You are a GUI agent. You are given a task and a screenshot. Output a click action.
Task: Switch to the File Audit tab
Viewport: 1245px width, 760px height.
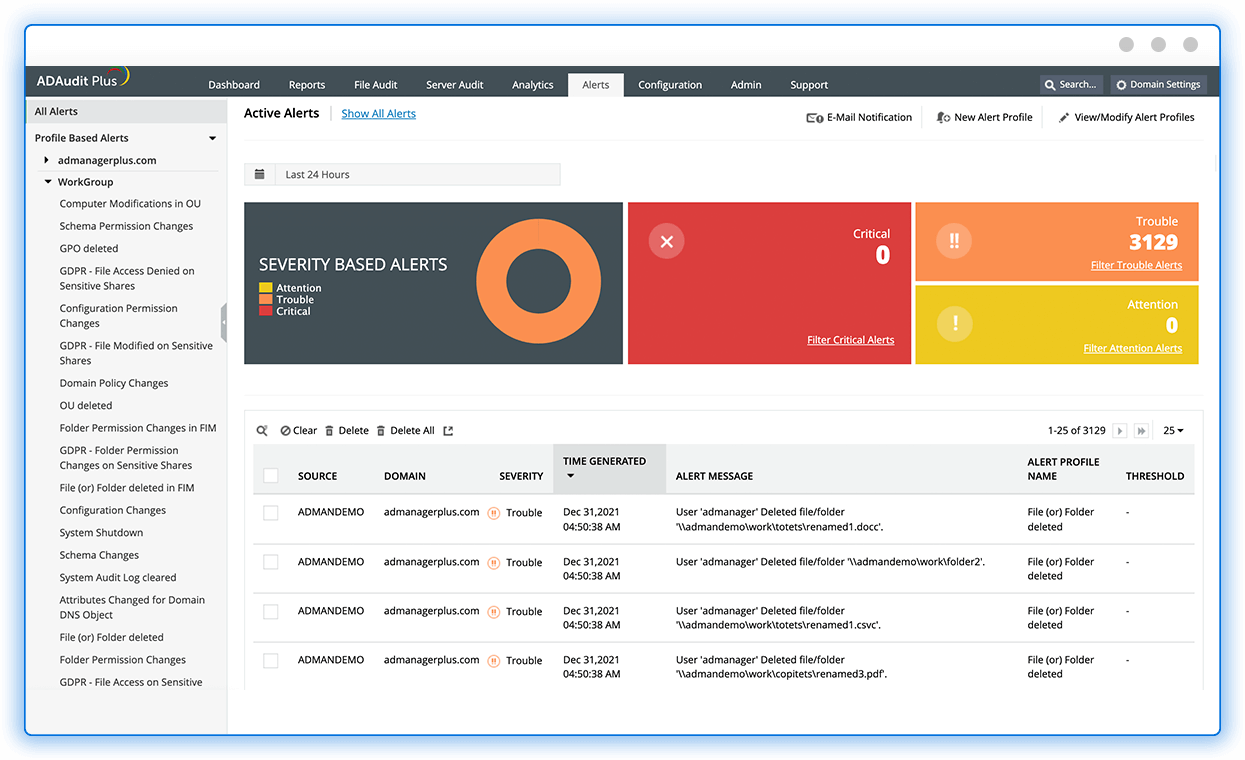[376, 85]
